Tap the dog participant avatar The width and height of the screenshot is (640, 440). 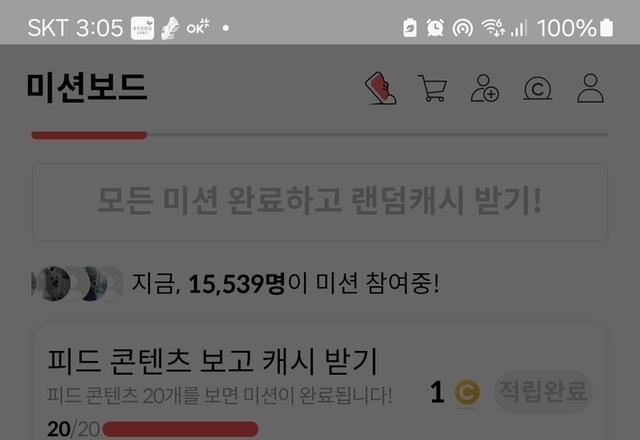pyautogui.click(x=53, y=283)
